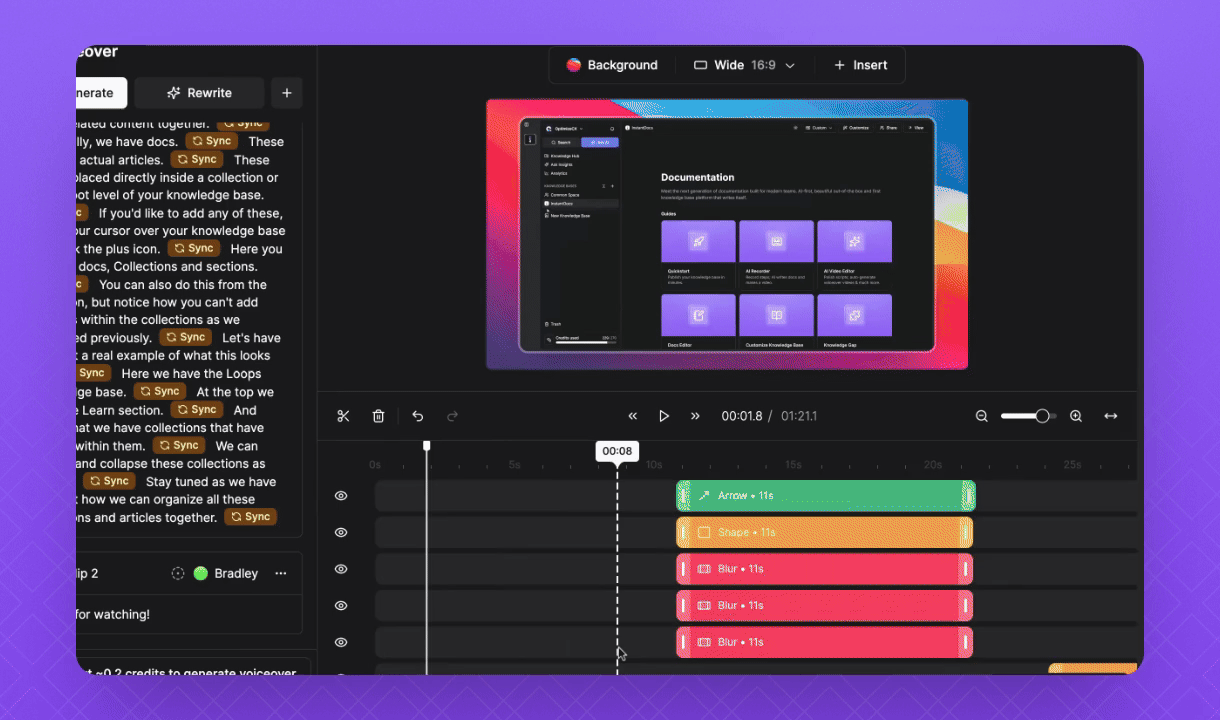Toggle visibility of first Blur track
This screenshot has width=1220, height=720.
tap(341, 569)
